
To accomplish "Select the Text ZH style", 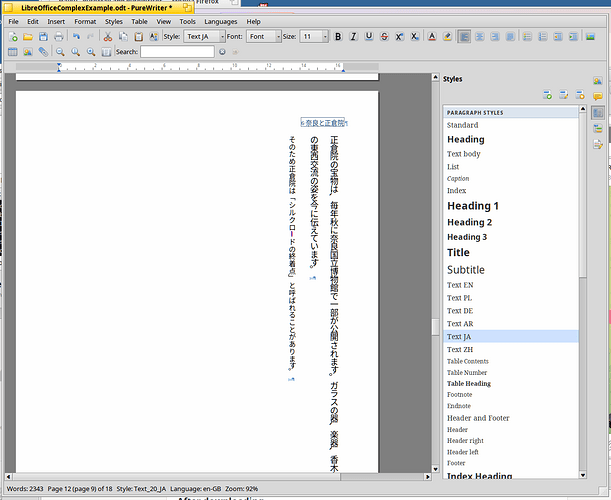I will click(511, 350).
